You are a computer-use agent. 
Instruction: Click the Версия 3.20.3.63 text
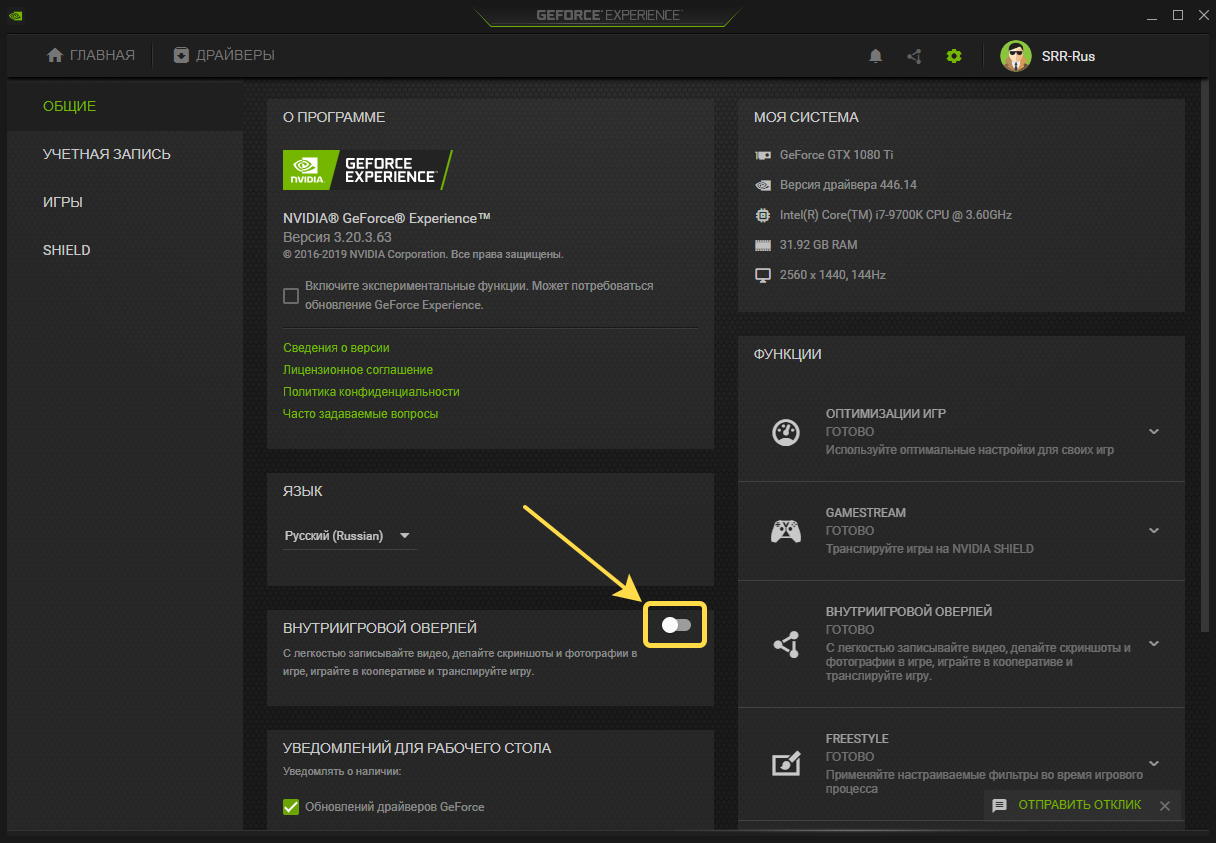[x=337, y=237]
